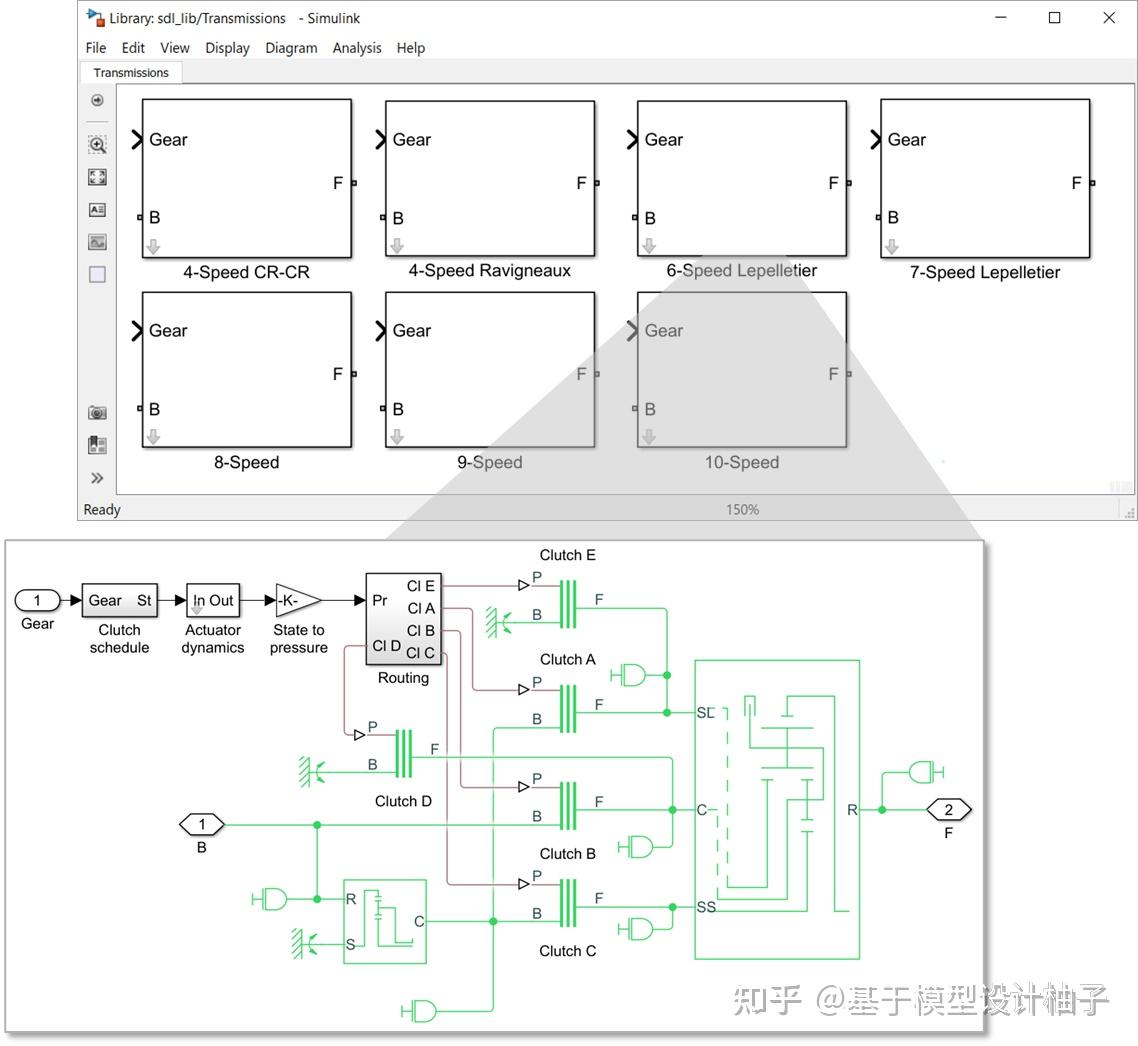Open the Viewmarks icon in the sidebar
The height and width of the screenshot is (1046, 1138).
coord(96,444)
